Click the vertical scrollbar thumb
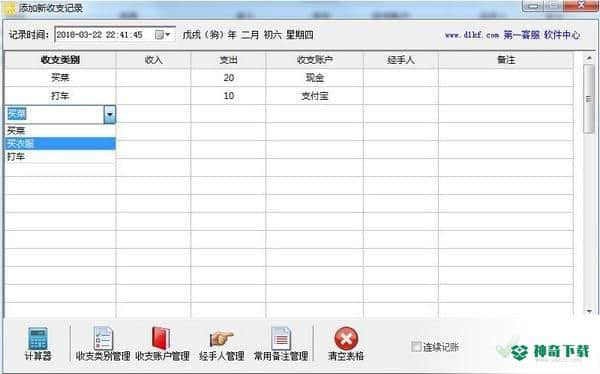This screenshot has height=374, width=600. point(589,99)
